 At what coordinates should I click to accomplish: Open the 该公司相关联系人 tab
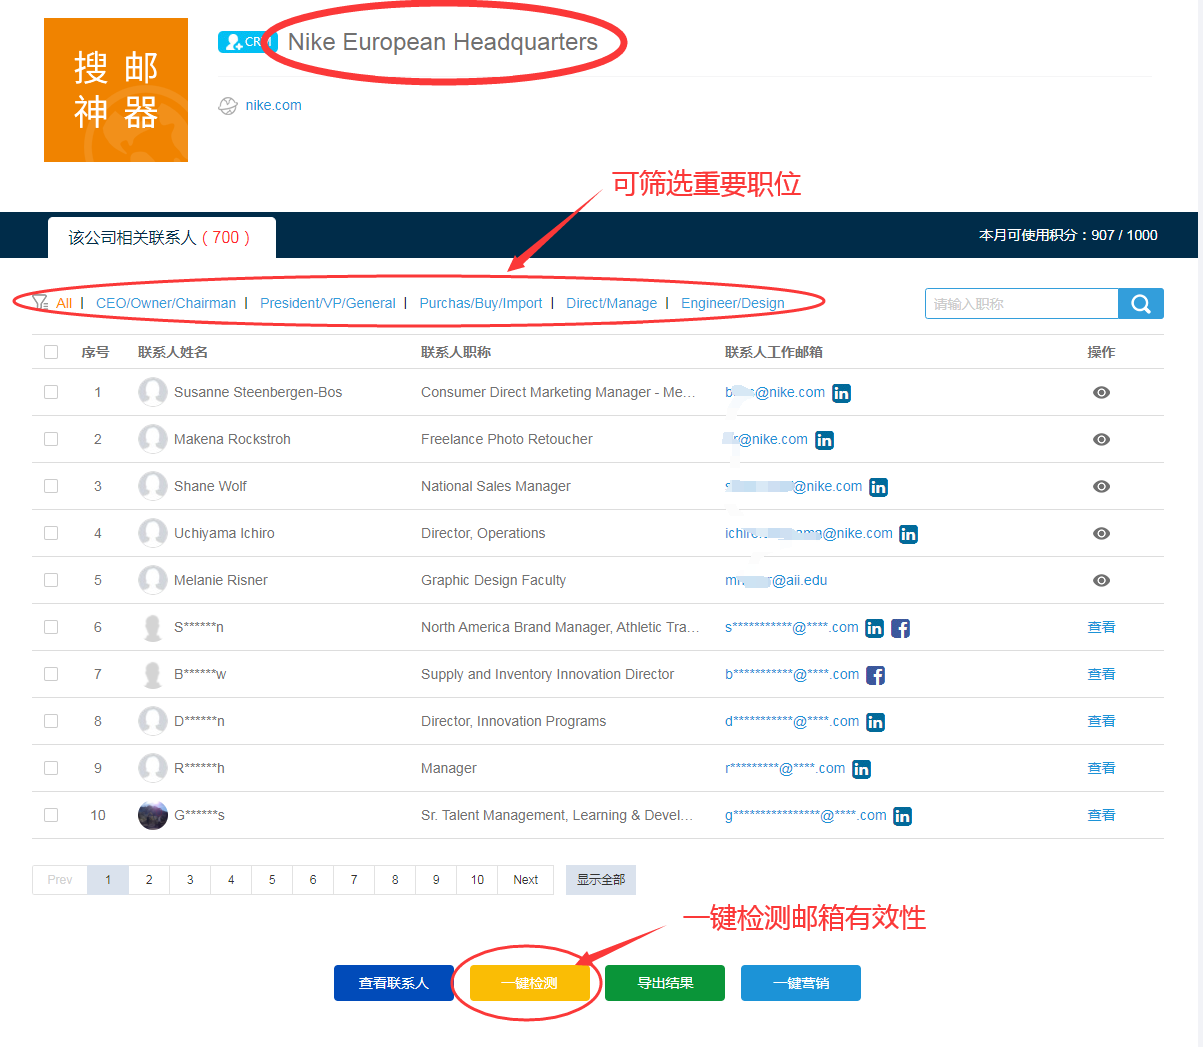[x=162, y=238]
